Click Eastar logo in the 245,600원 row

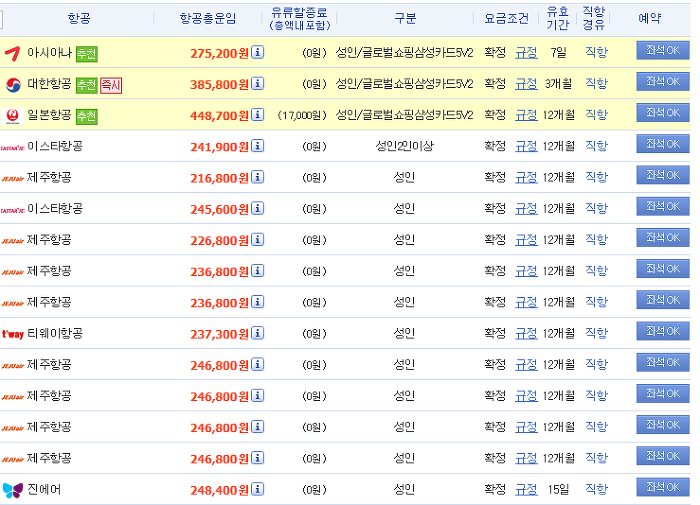(12, 210)
